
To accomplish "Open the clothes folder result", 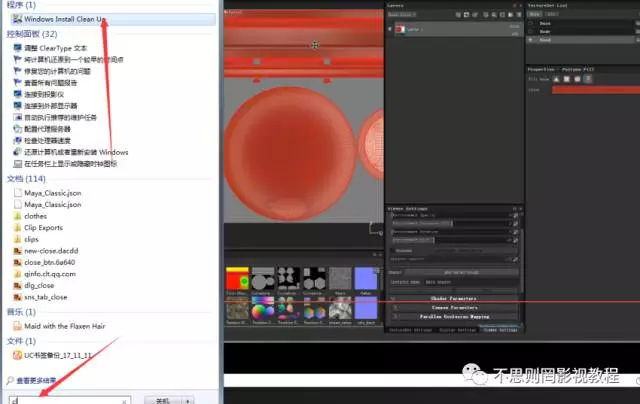I will [35, 216].
